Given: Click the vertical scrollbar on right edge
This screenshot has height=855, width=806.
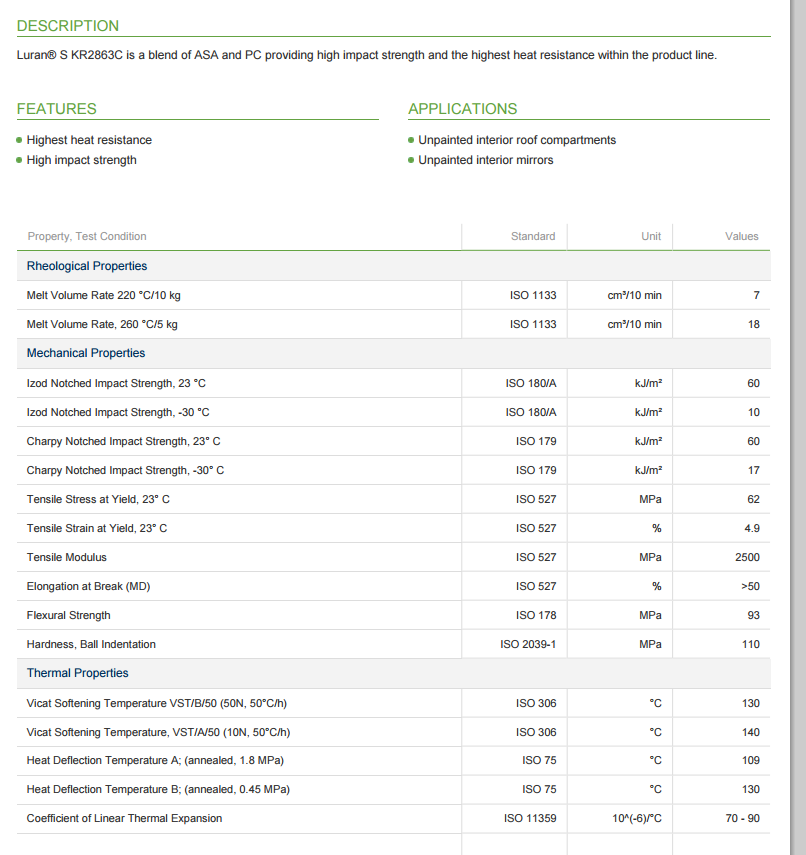Looking at the screenshot, I should (797, 428).
